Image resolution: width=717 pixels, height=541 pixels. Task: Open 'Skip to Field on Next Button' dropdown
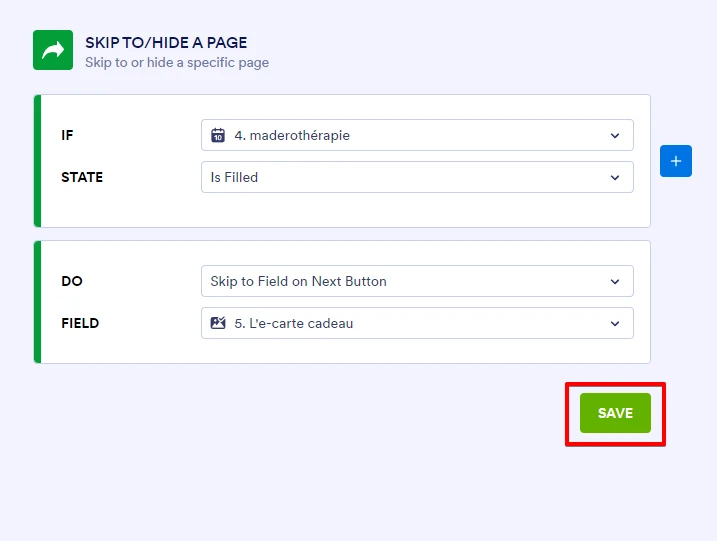(x=400, y=281)
